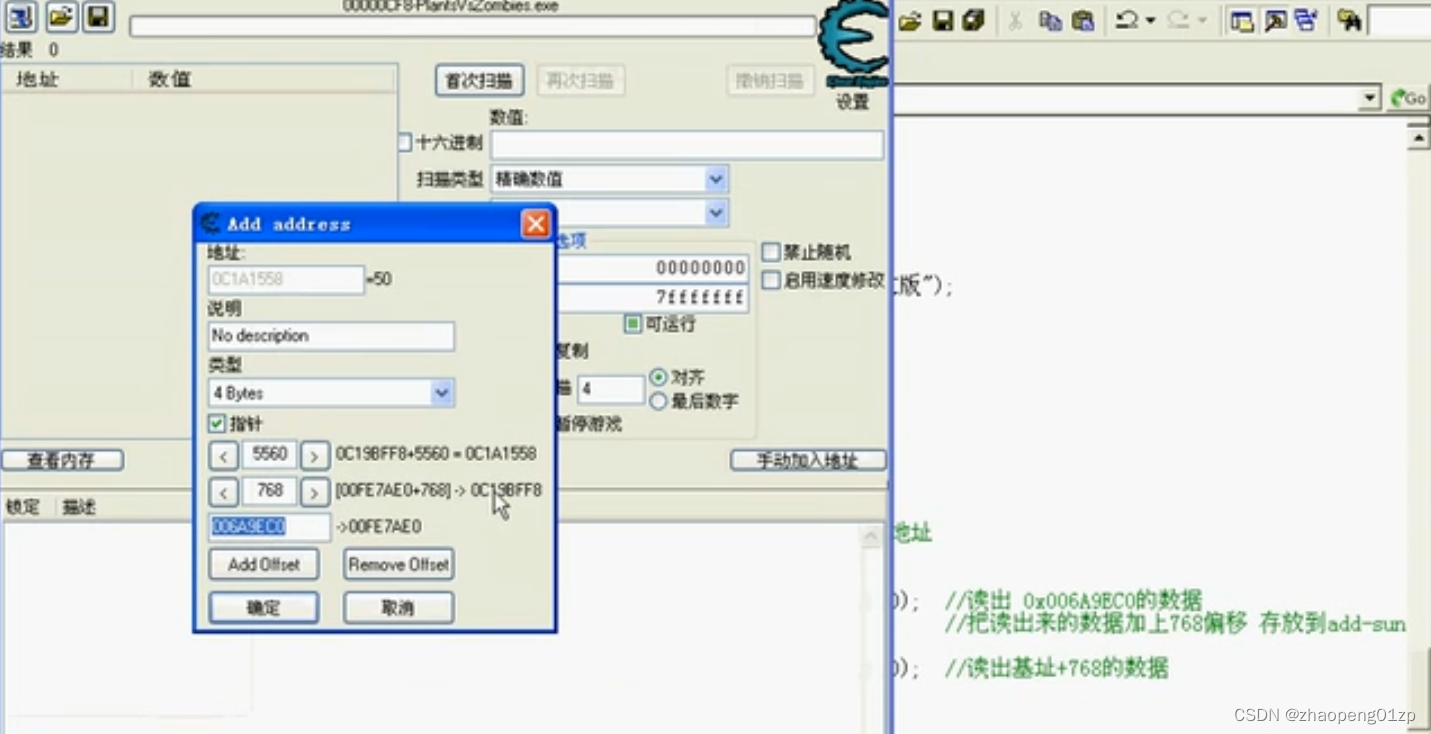Click the open folder icon in the IDE toolbar
The width and height of the screenshot is (1431, 734).
[x=909, y=21]
